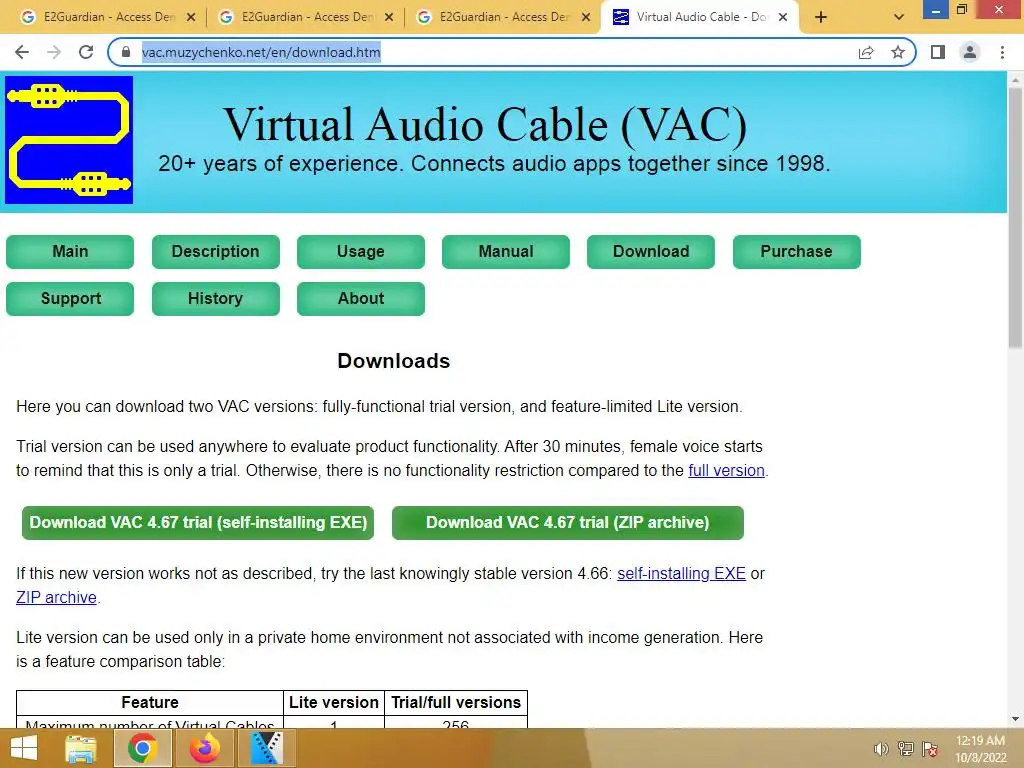Bookmark this page with the star icon
This screenshot has height=768, width=1024.
tap(898, 52)
